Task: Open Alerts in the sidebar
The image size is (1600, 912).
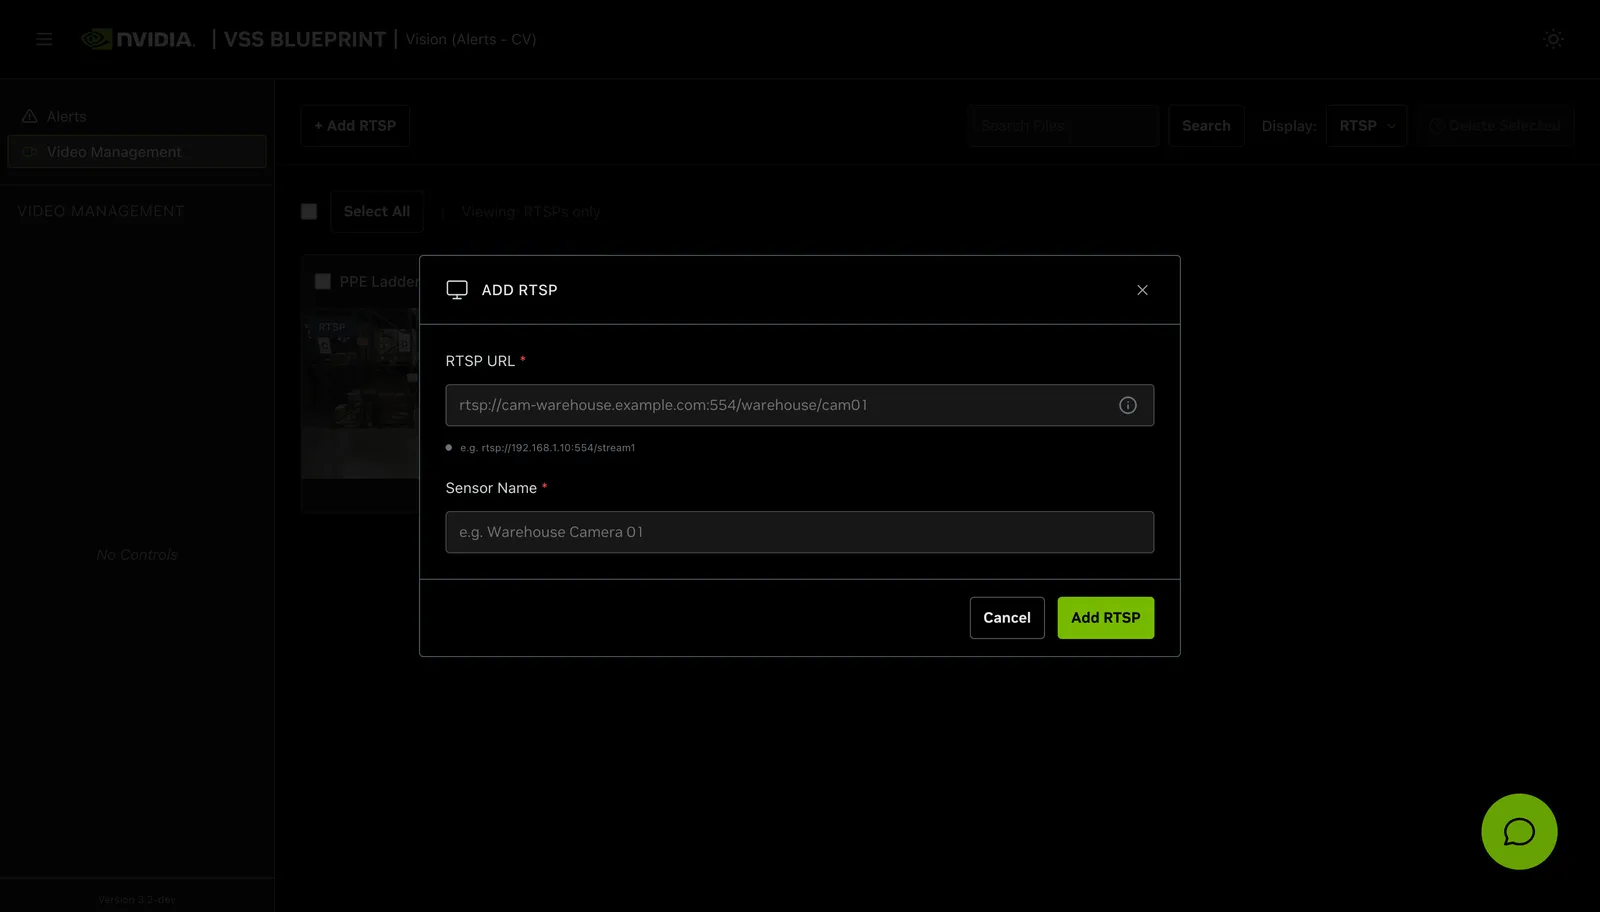Action: click(x=137, y=116)
